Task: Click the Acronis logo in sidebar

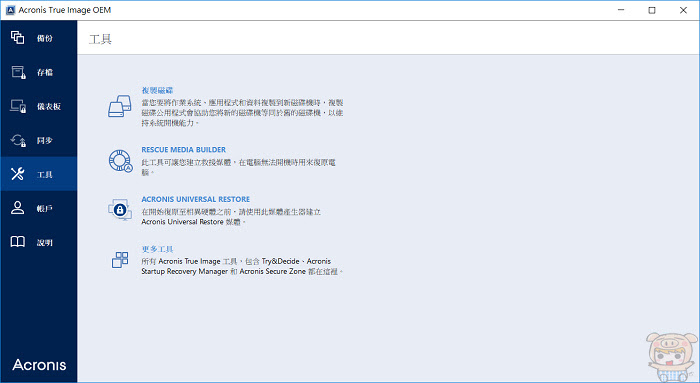Action: [39, 365]
